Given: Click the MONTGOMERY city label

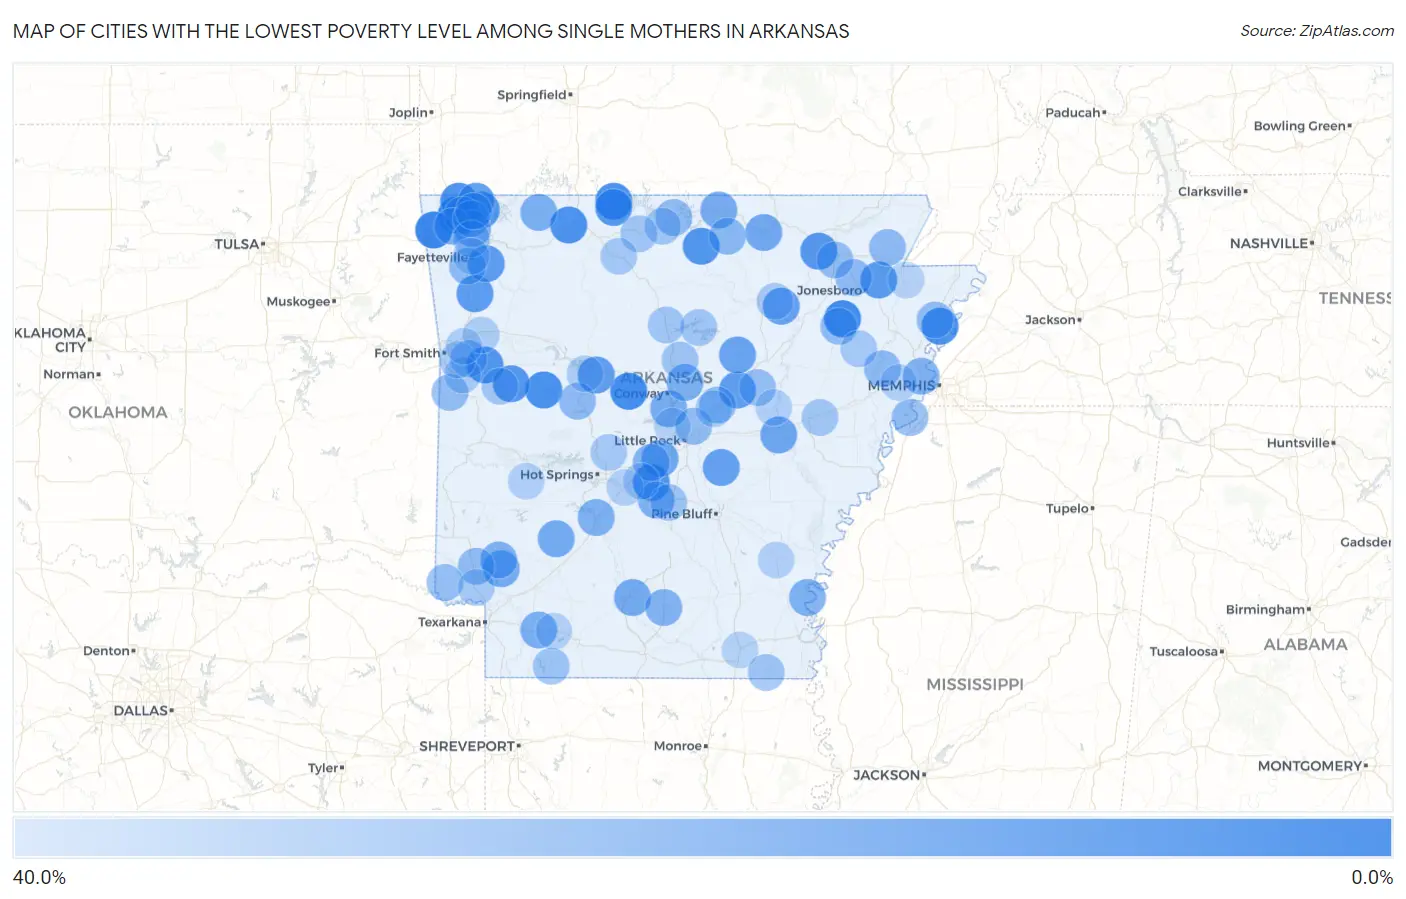Looking at the screenshot, I should point(1310,766).
